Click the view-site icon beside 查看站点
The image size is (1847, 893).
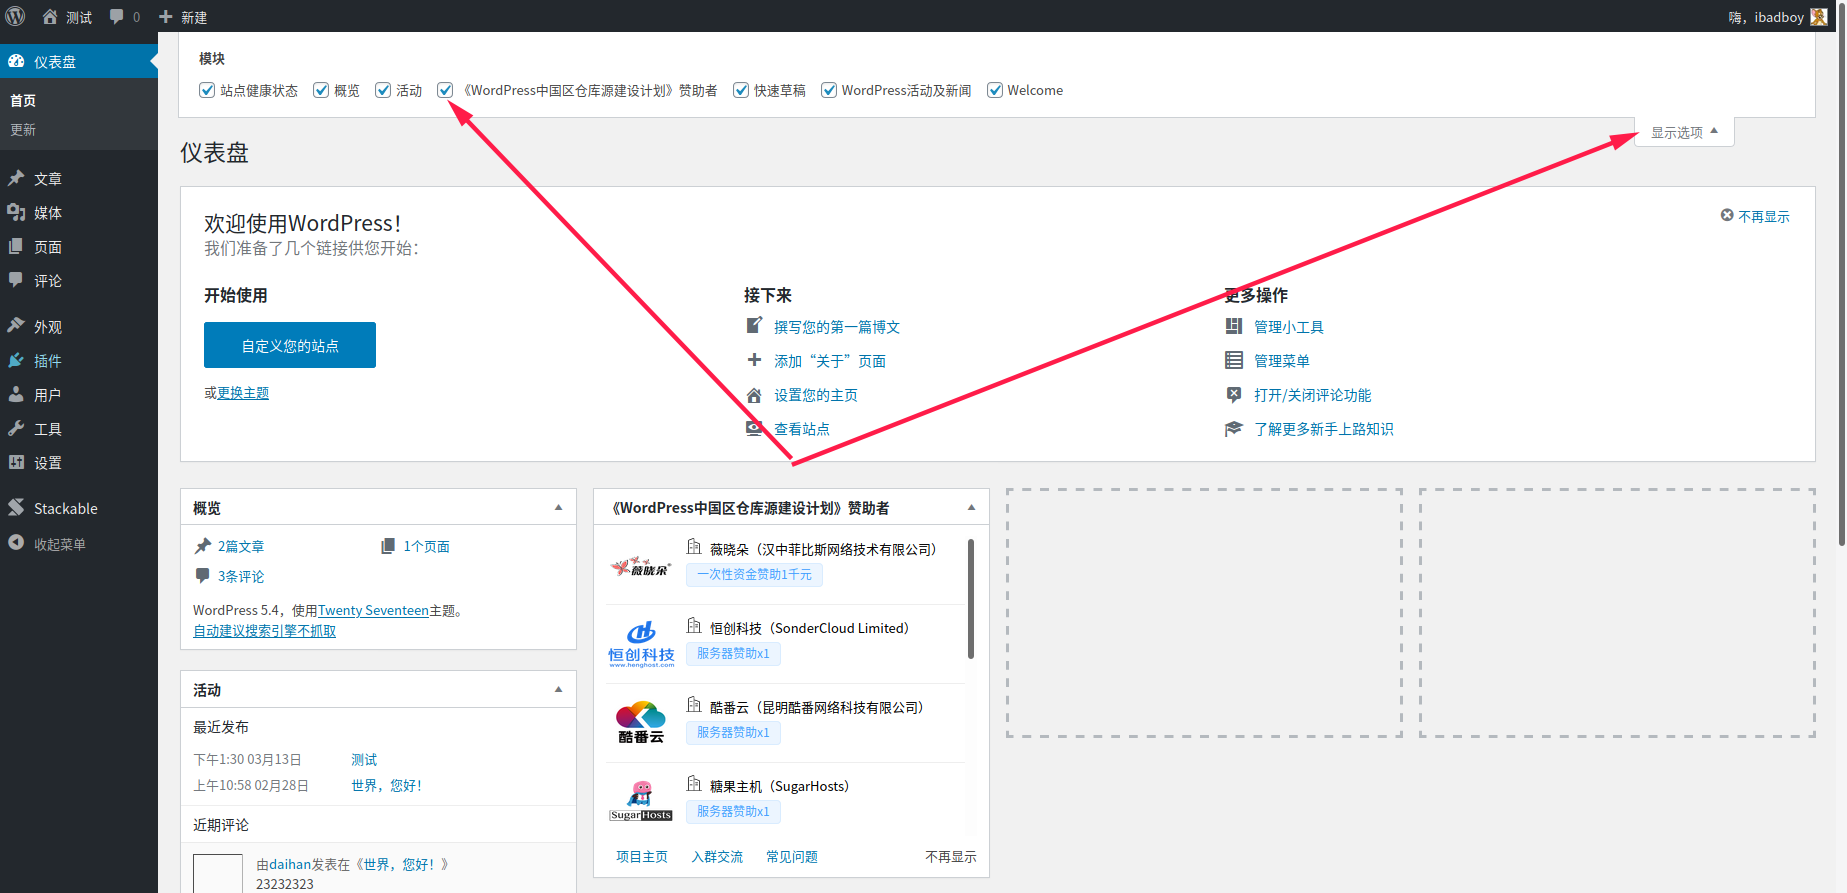coord(755,428)
